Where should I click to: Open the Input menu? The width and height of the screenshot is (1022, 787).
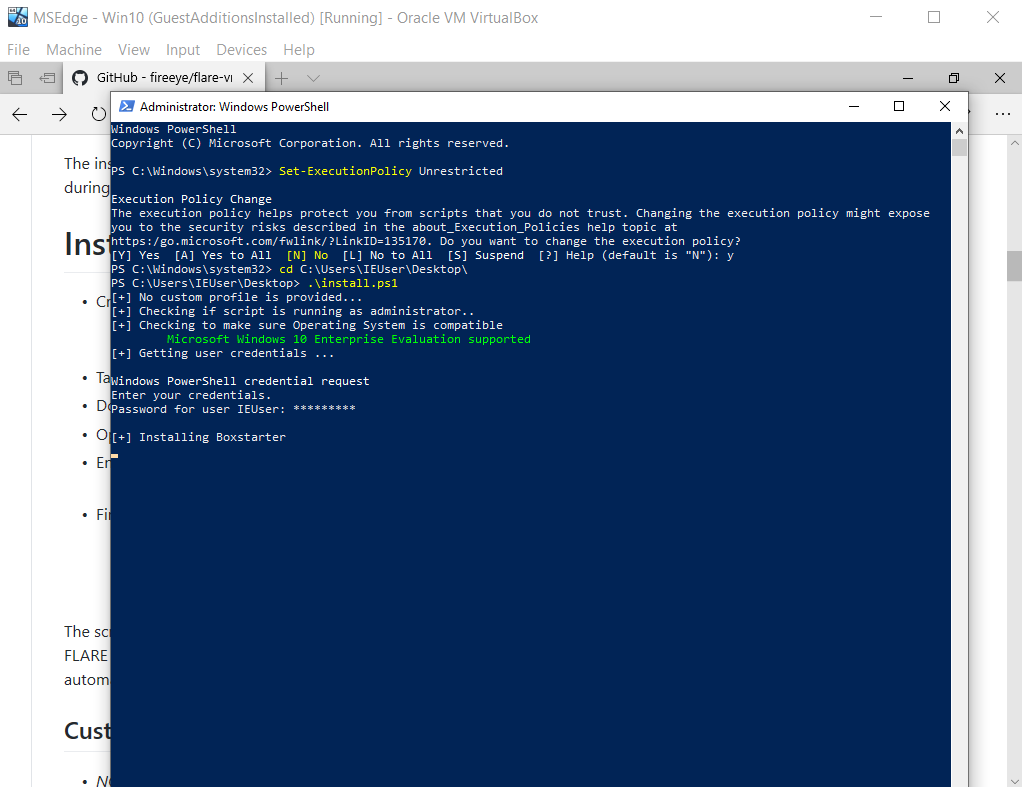(x=183, y=50)
